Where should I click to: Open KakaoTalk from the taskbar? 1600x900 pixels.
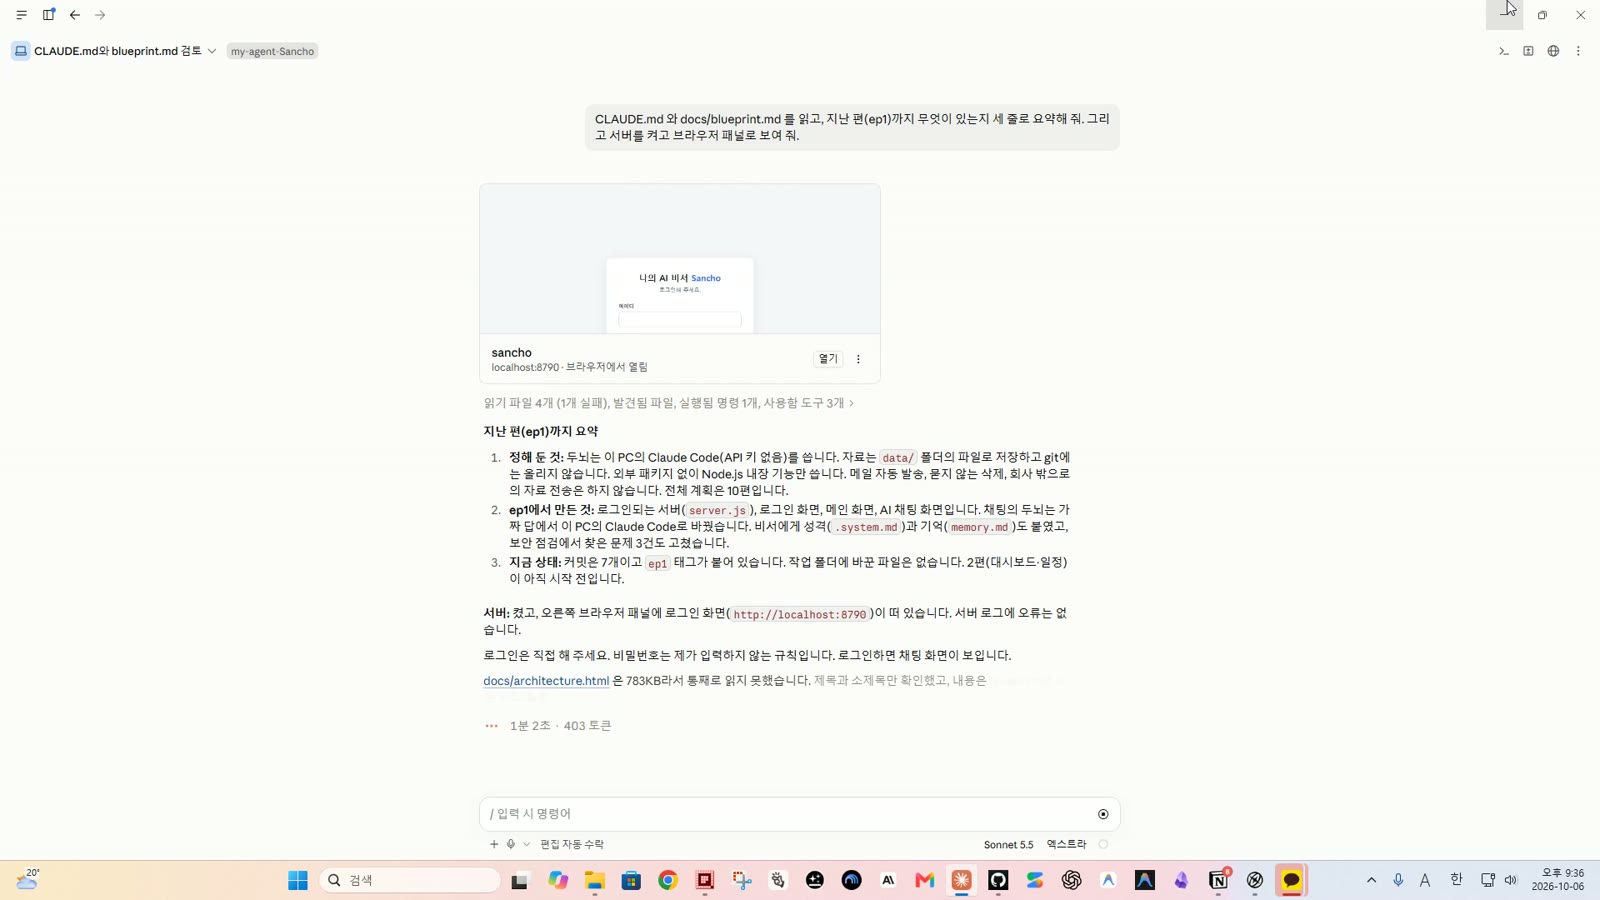click(1291, 880)
